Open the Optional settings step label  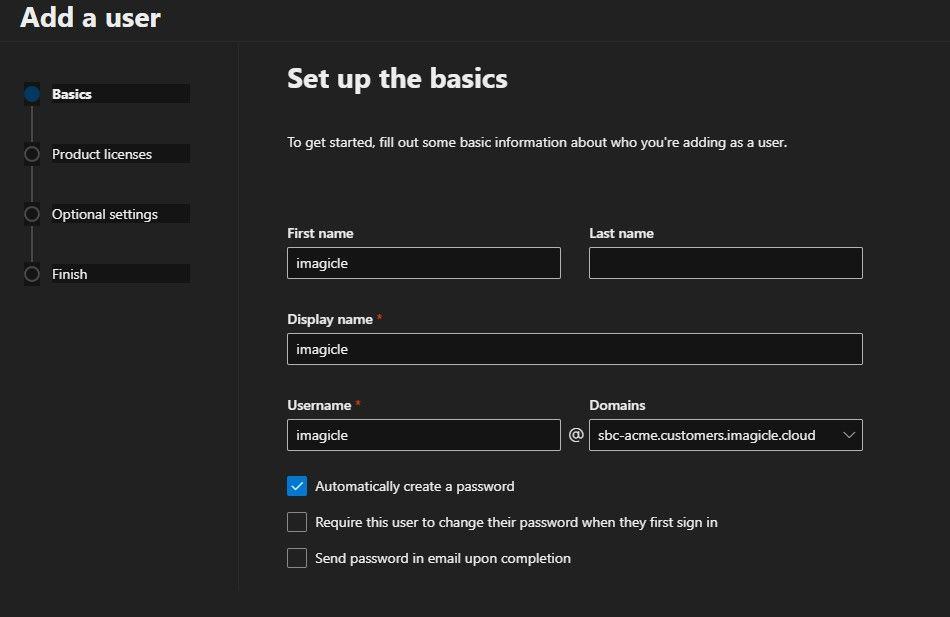[105, 214]
